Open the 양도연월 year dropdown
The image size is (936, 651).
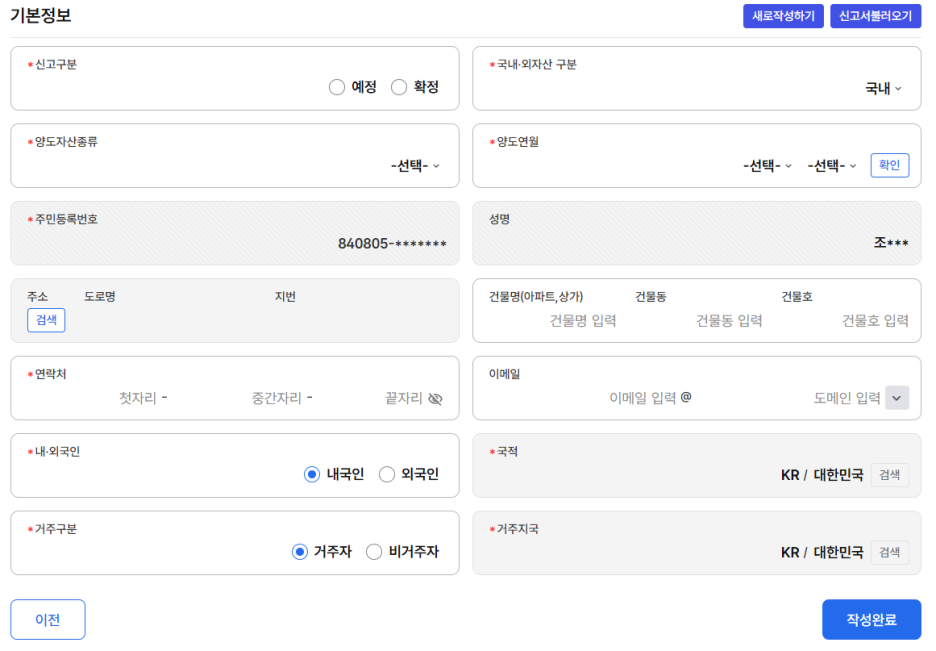click(768, 165)
